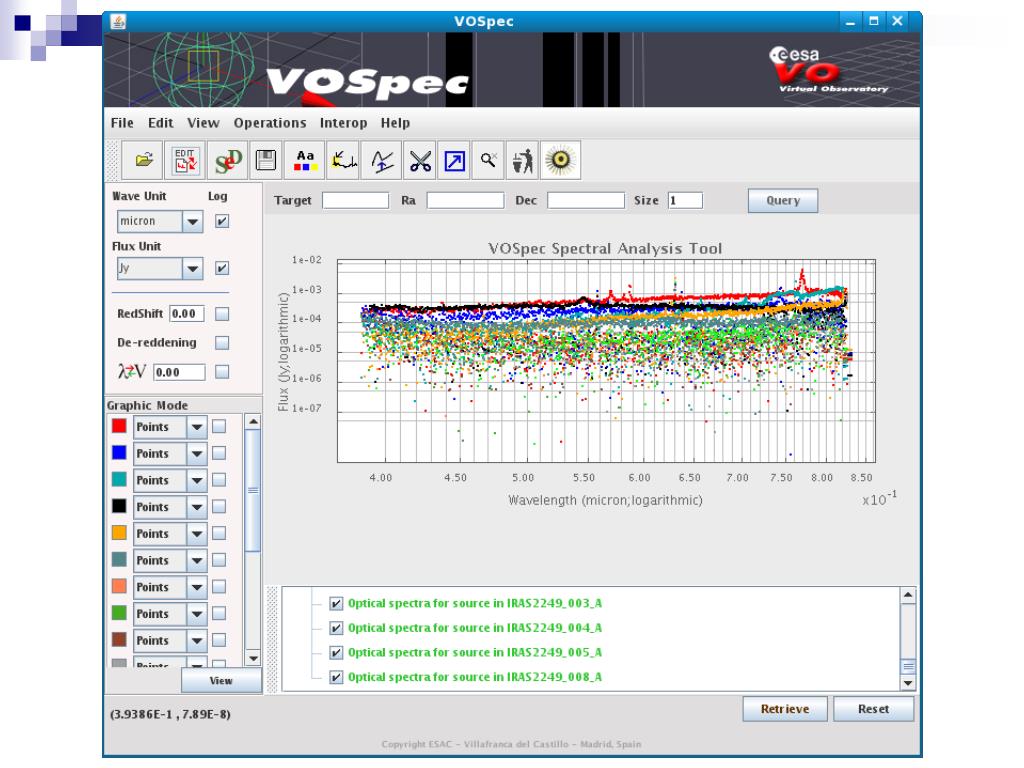
Task: Click the Retrieve button
Action: tap(785, 709)
